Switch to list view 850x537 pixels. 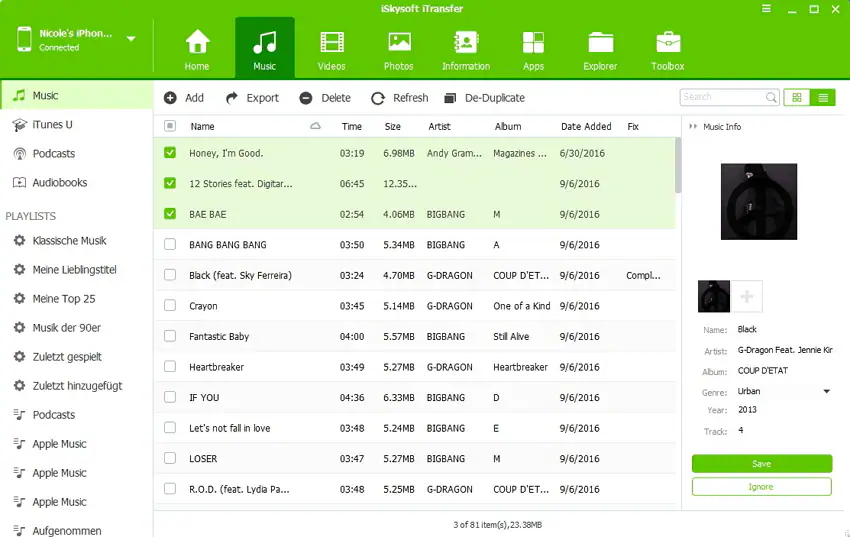(x=823, y=98)
